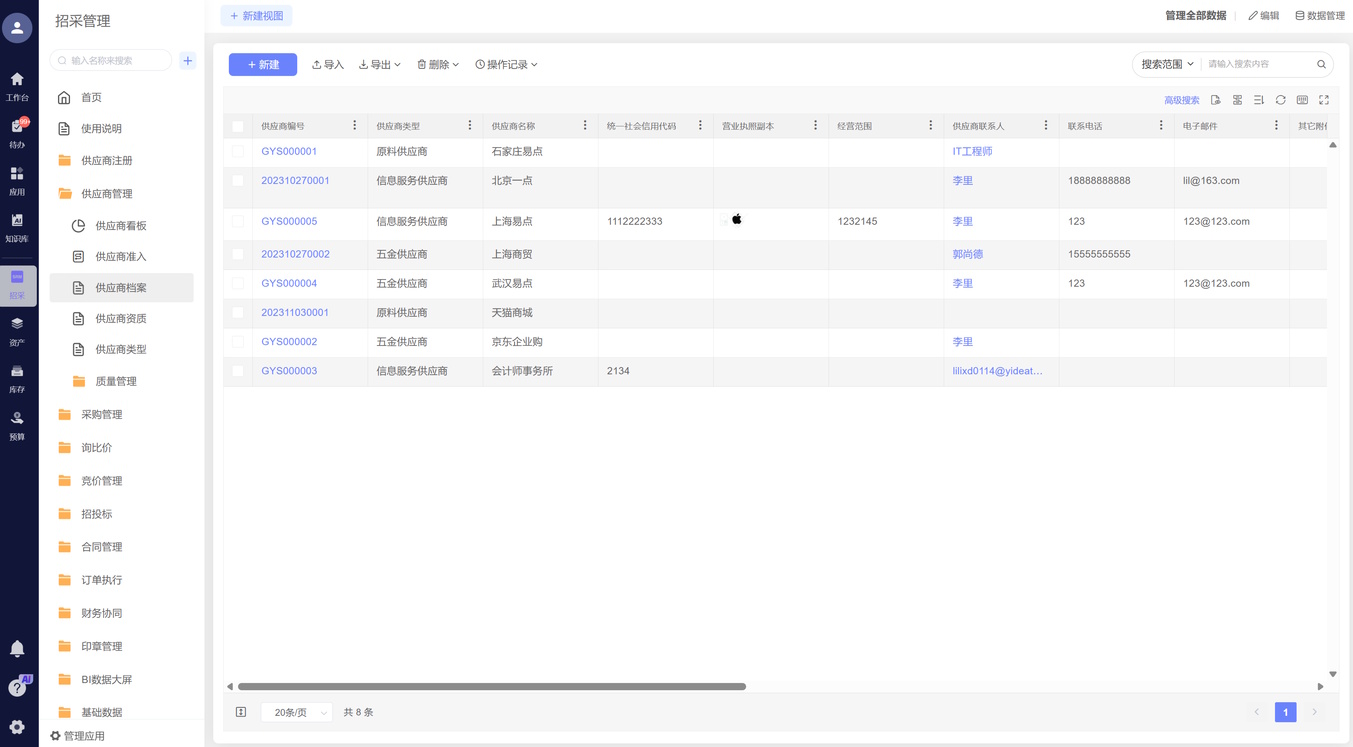Screen dimensions: 1353x747
Task: Click the notification bell icon
Action: click(17, 649)
